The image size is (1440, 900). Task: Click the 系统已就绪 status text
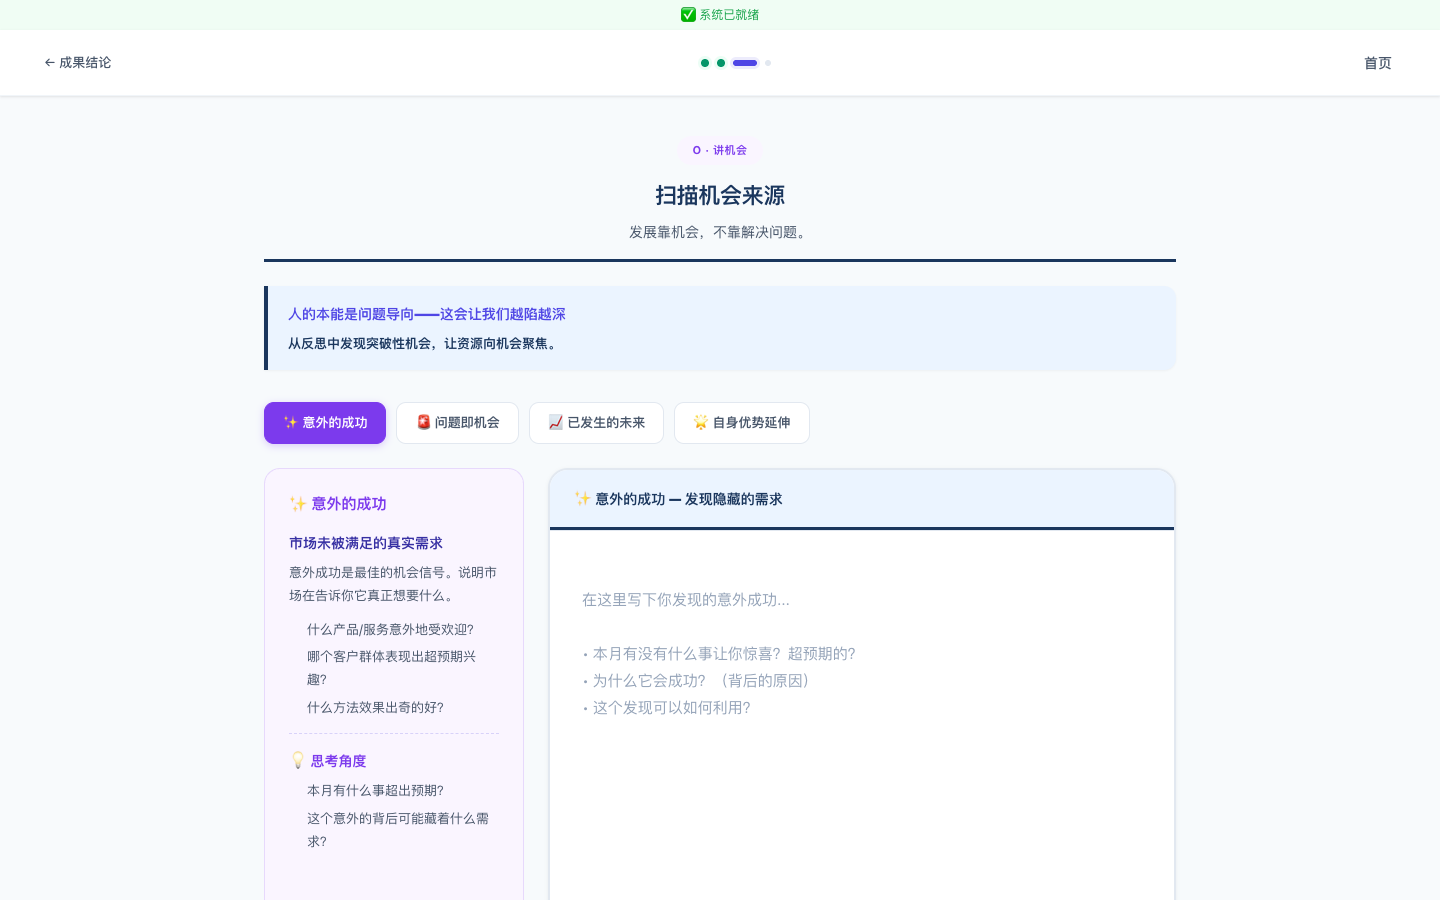[x=729, y=15]
